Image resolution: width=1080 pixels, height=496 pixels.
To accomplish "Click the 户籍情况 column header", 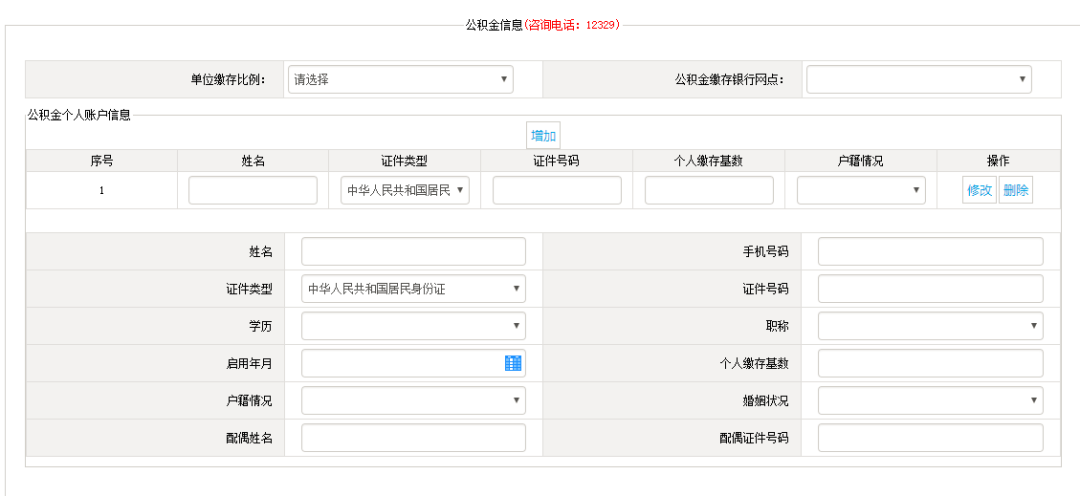I will [x=861, y=161].
